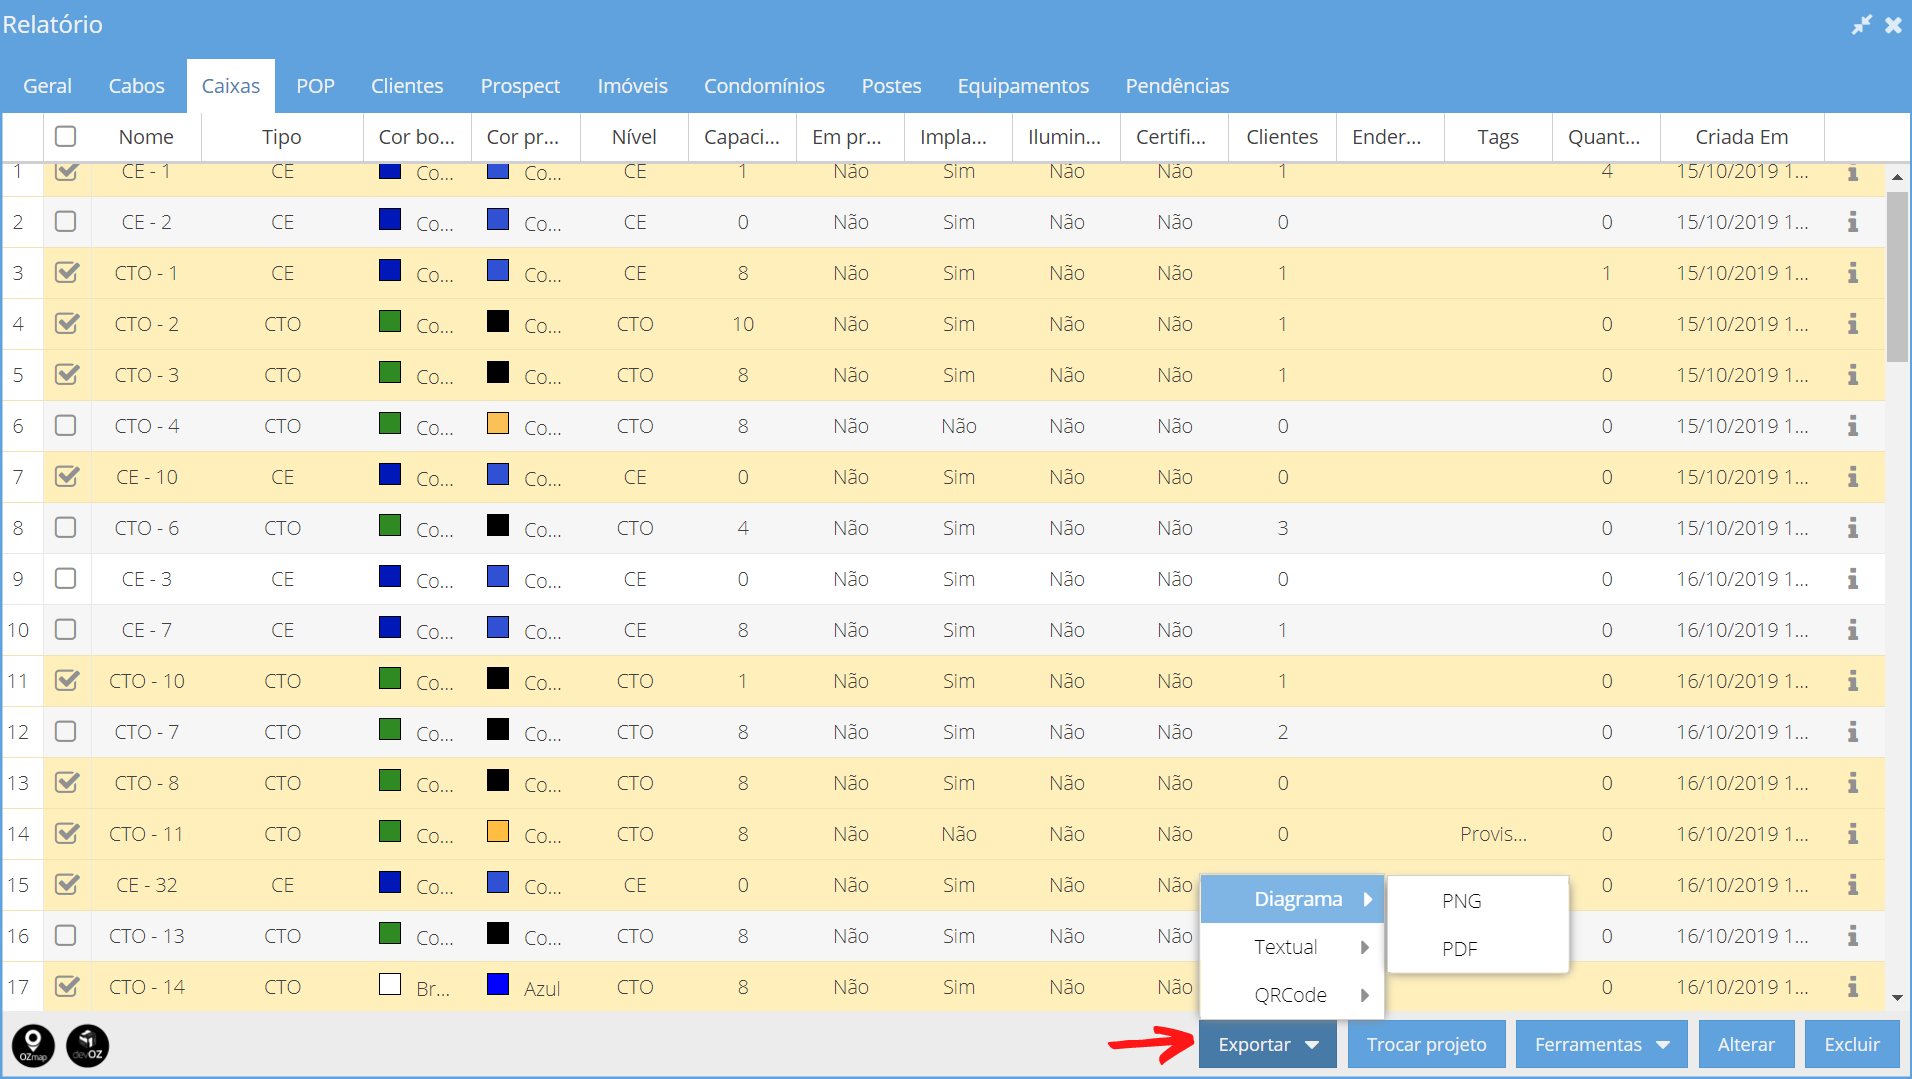Screen dimensions: 1912x1079
Task: Uncheck the CTO - 2 row checkbox
Action: click(x=67, y=323)
